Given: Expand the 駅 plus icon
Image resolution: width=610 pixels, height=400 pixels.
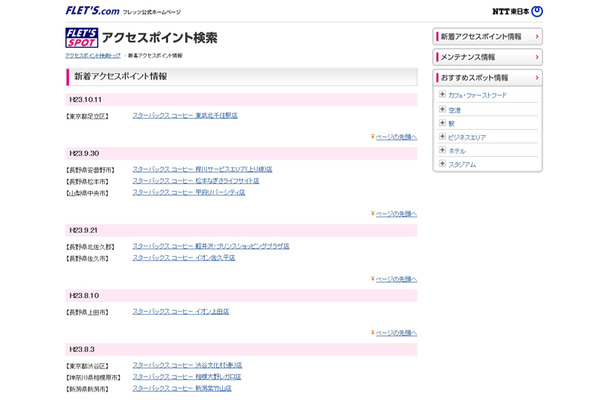Looking at the screenshot, I should pyautogui.click(x=442, y=123).
